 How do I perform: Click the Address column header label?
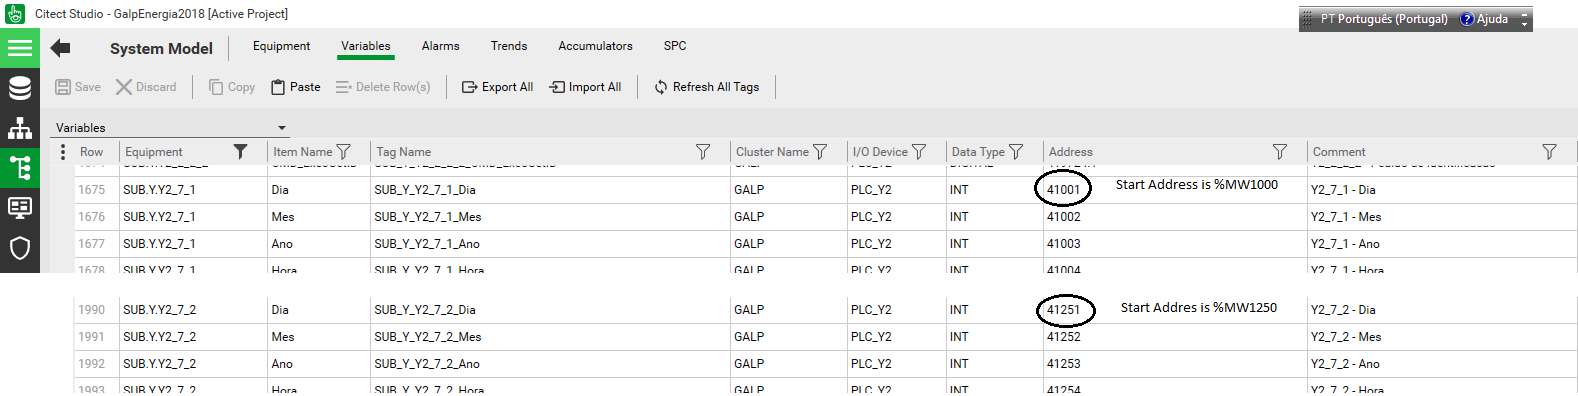click(x=1071, y=152)
